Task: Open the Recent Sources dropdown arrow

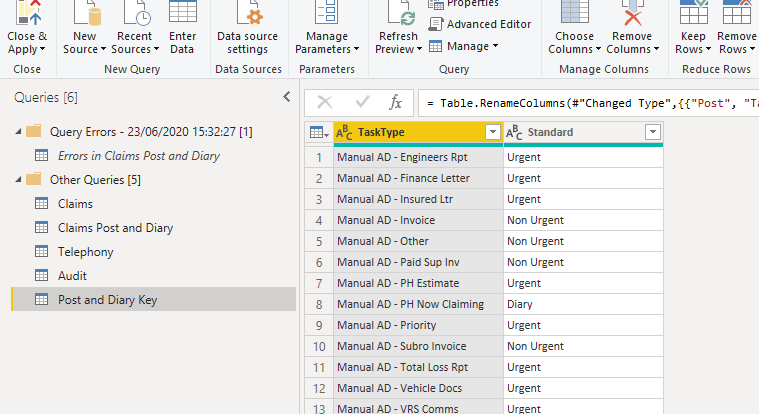Action: click(x=156, y=49)
